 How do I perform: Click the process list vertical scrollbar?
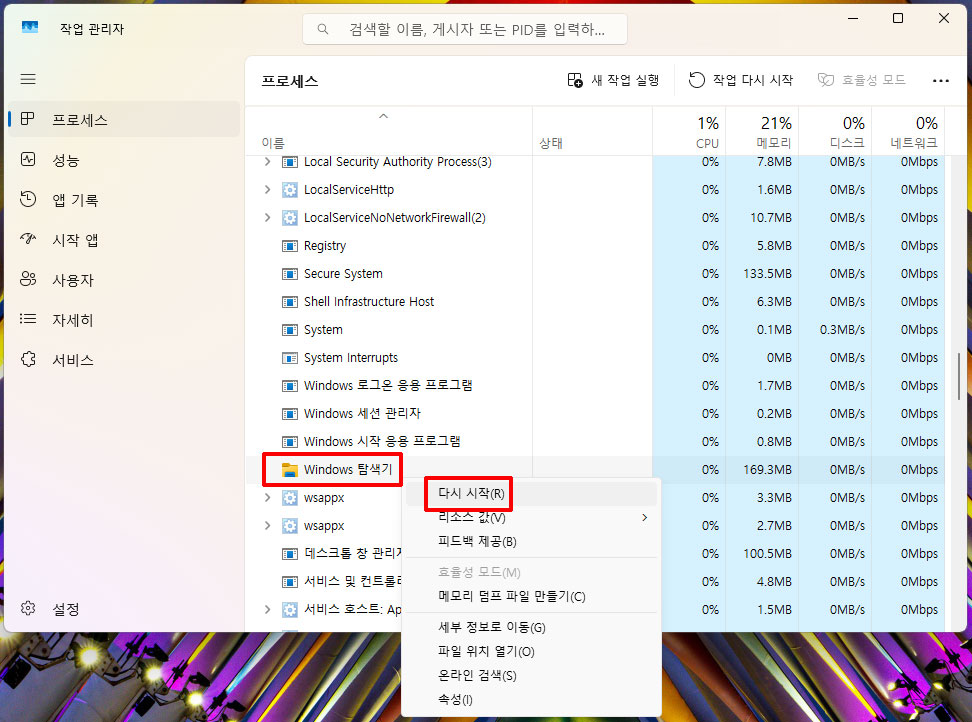(x=959, y=376)
